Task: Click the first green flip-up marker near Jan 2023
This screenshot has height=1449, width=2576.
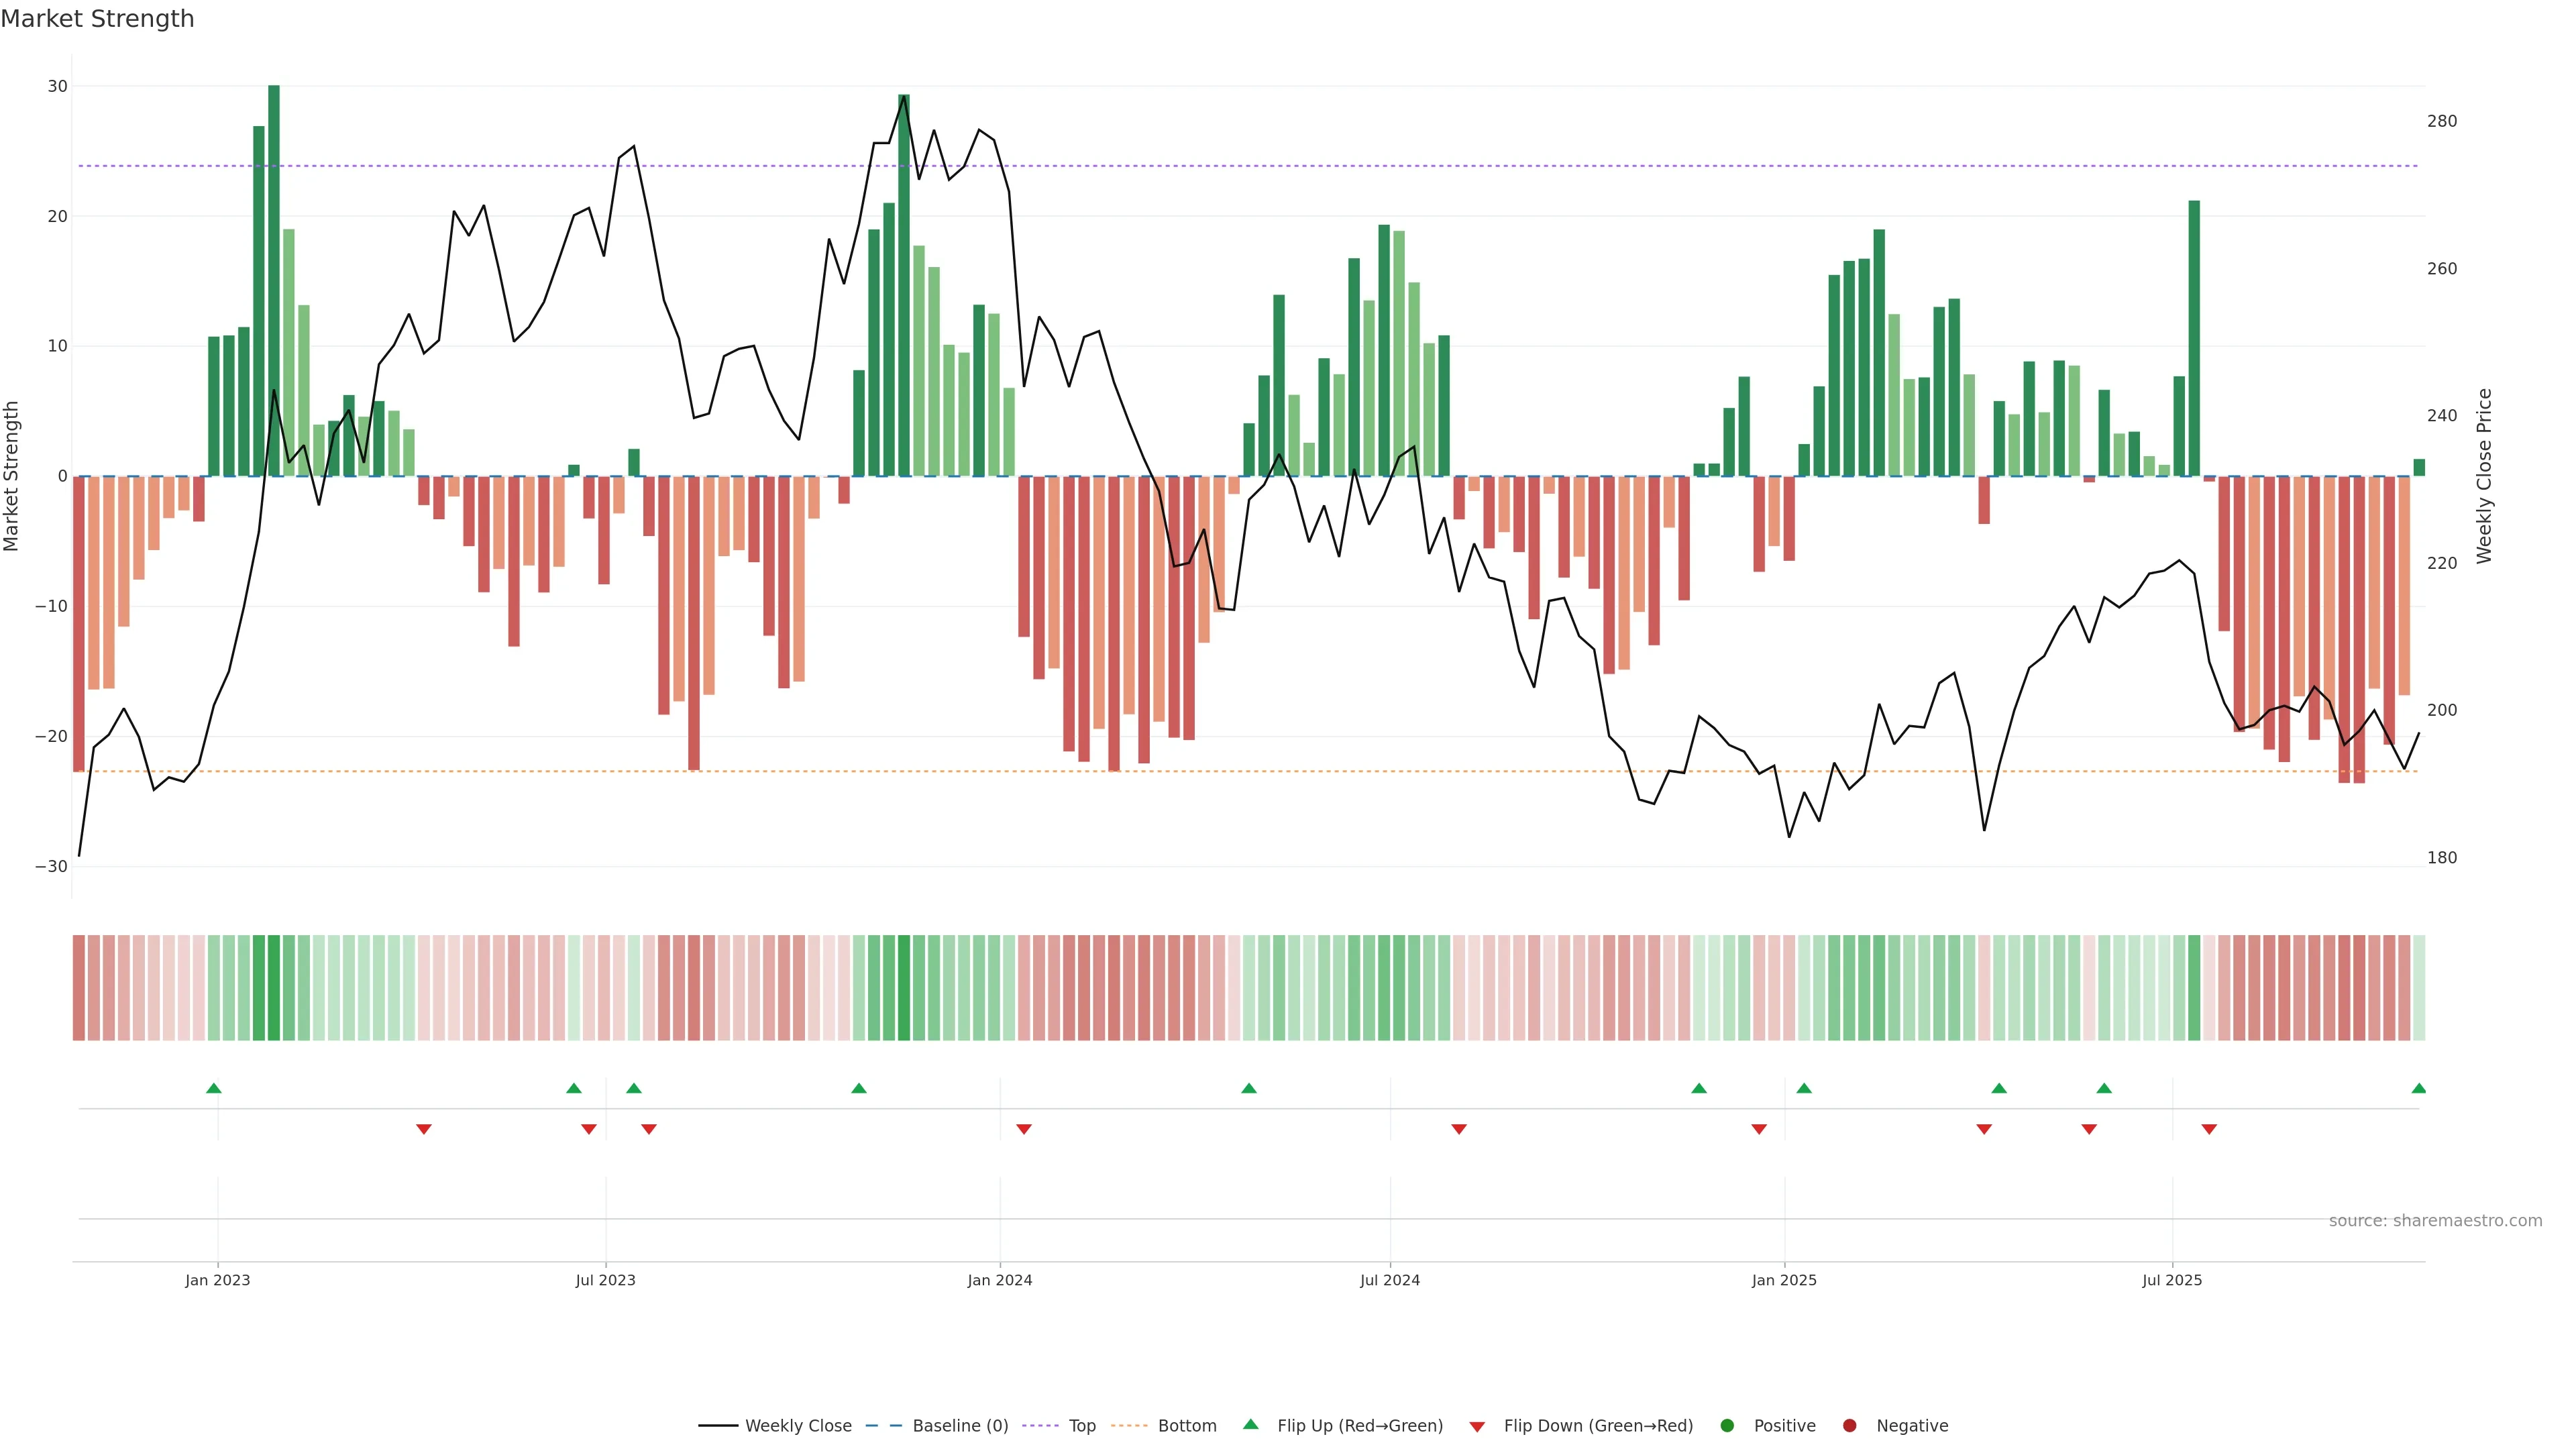Action: coord(214,1088)
